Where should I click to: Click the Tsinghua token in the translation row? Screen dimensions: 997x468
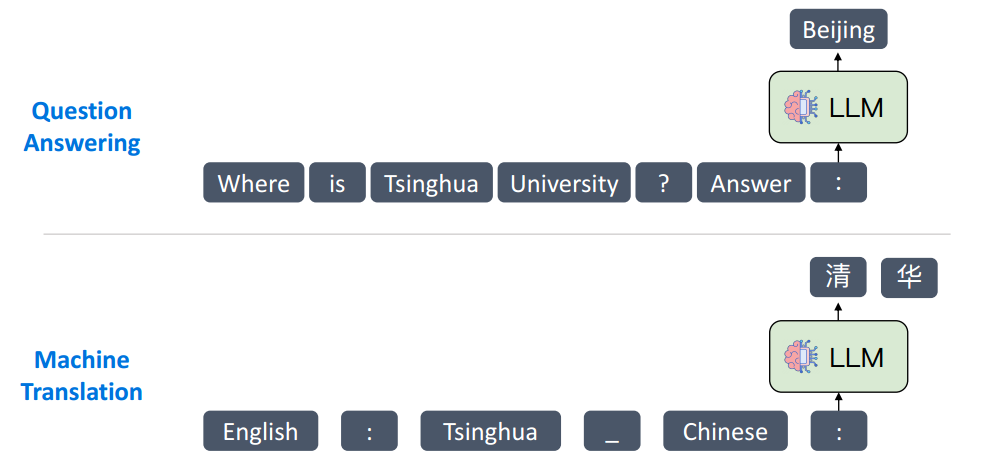(490, 431)
